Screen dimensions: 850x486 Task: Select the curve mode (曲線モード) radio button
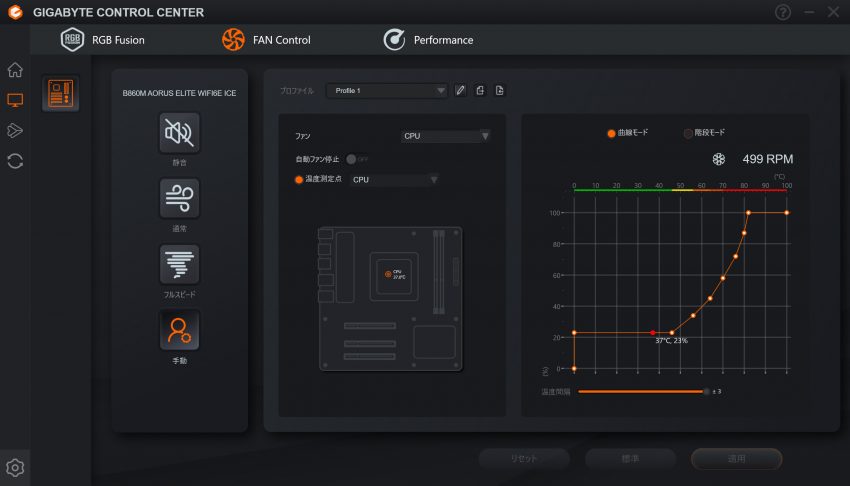click(x=611, y=132)
